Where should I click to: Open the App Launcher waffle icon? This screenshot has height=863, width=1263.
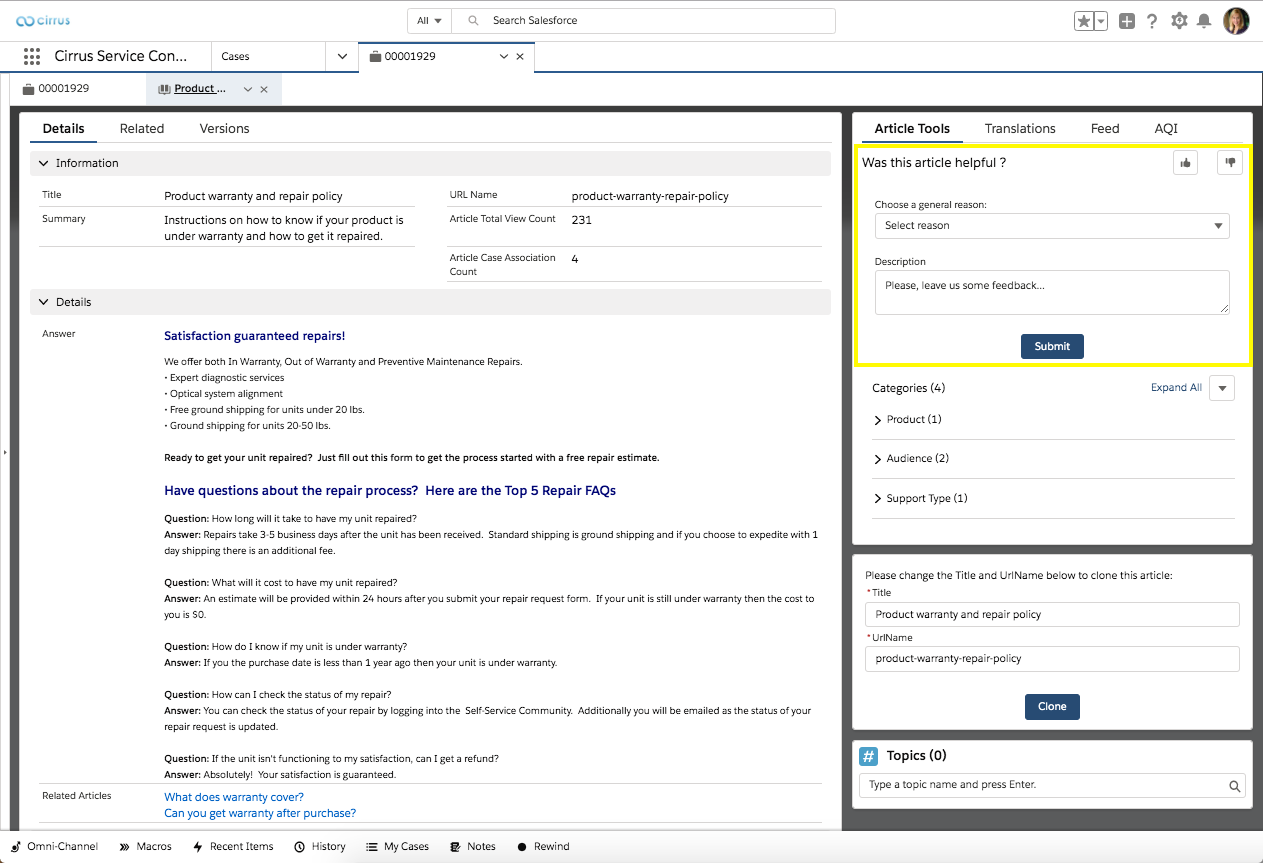[x=31, y=56]
